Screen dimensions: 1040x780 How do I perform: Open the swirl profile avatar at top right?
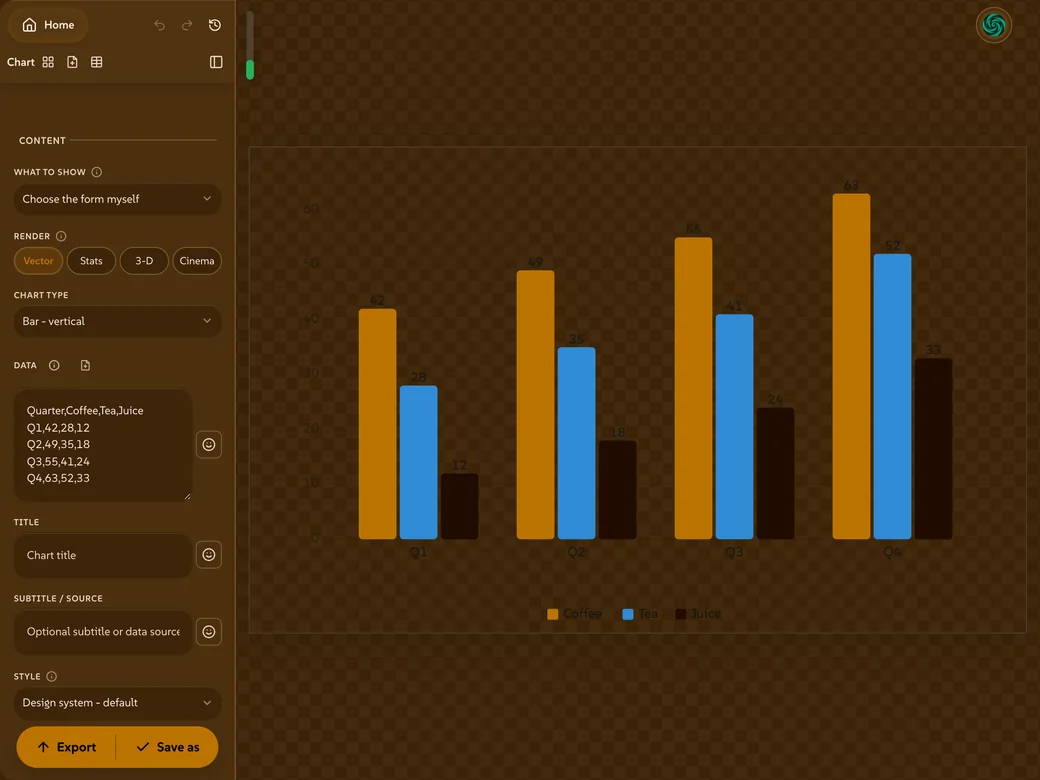[994, 25]
